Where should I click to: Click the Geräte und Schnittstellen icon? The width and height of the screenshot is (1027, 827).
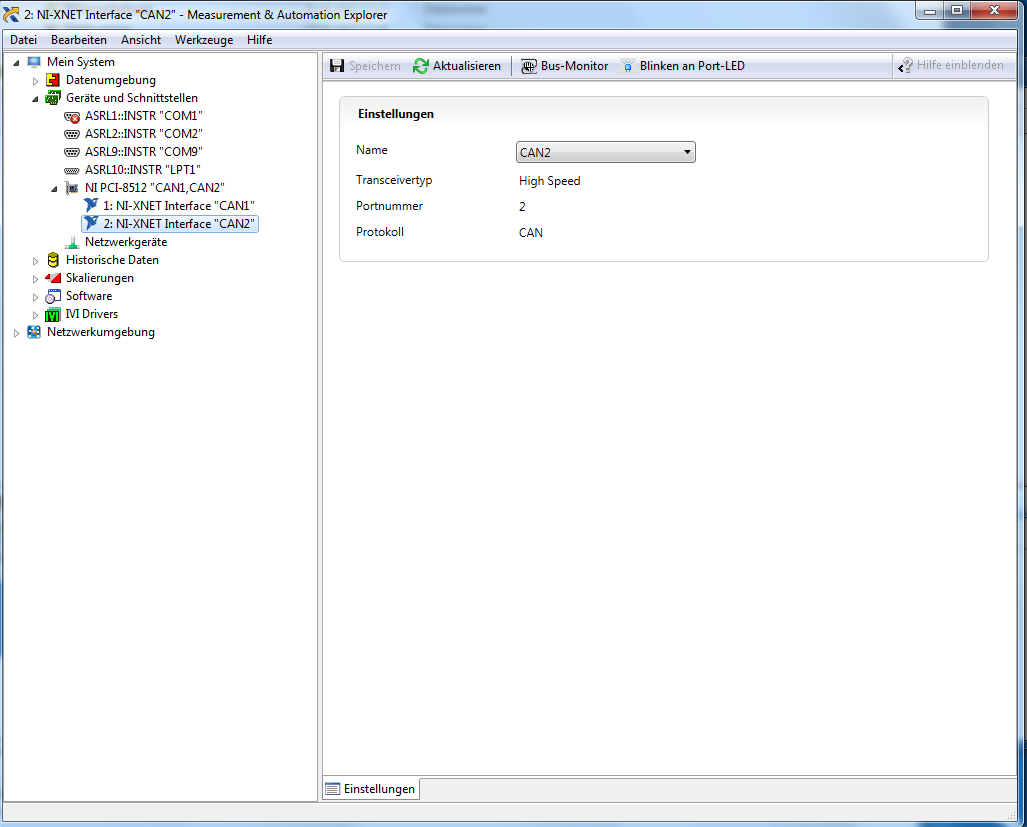[53, 98]
